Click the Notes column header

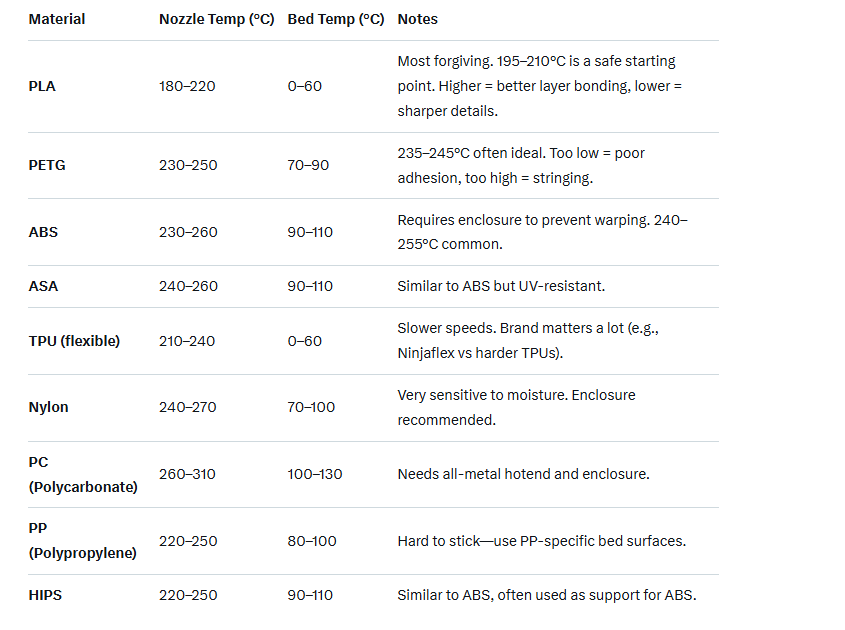(417, 19)
